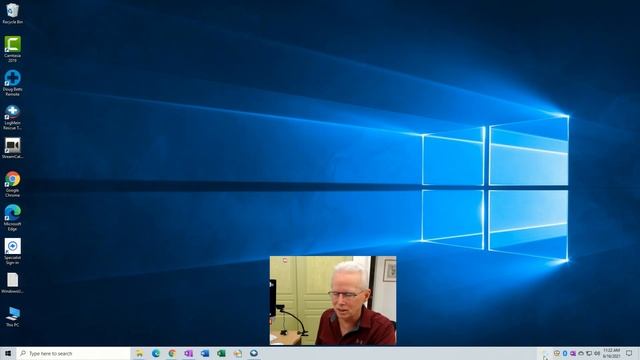The width and height of the screenshot is (640, 360).
Task: Open the round blue app at taskbar icons' end
Action: (253, 353)
